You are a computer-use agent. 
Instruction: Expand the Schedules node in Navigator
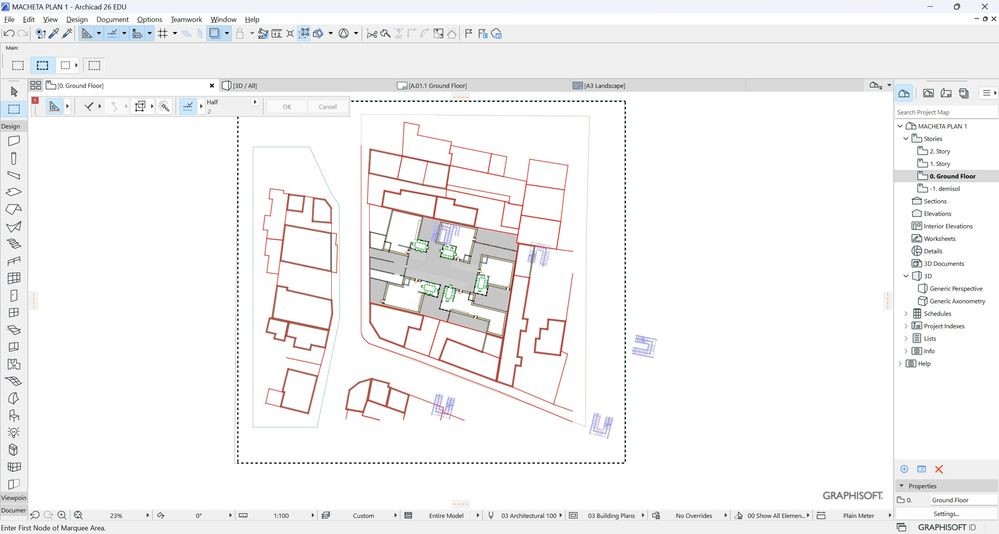click(906, 314)
